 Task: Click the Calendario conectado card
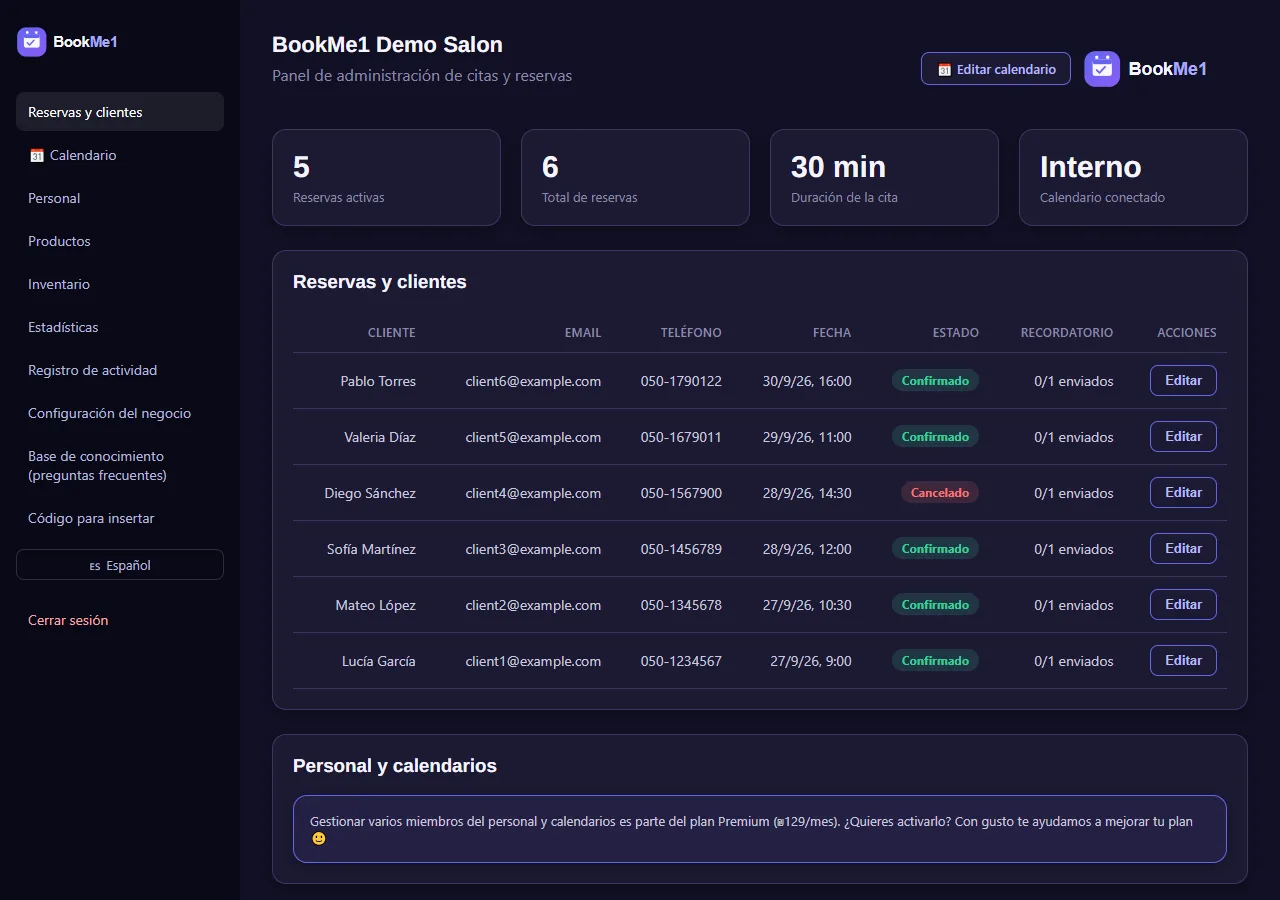tap(1133, 177)
